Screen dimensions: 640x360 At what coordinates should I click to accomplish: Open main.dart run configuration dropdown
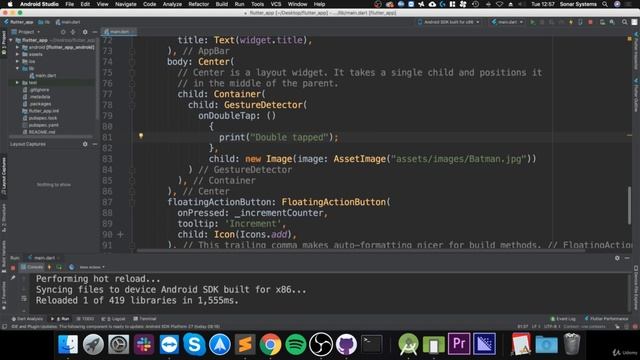point(507,22)
